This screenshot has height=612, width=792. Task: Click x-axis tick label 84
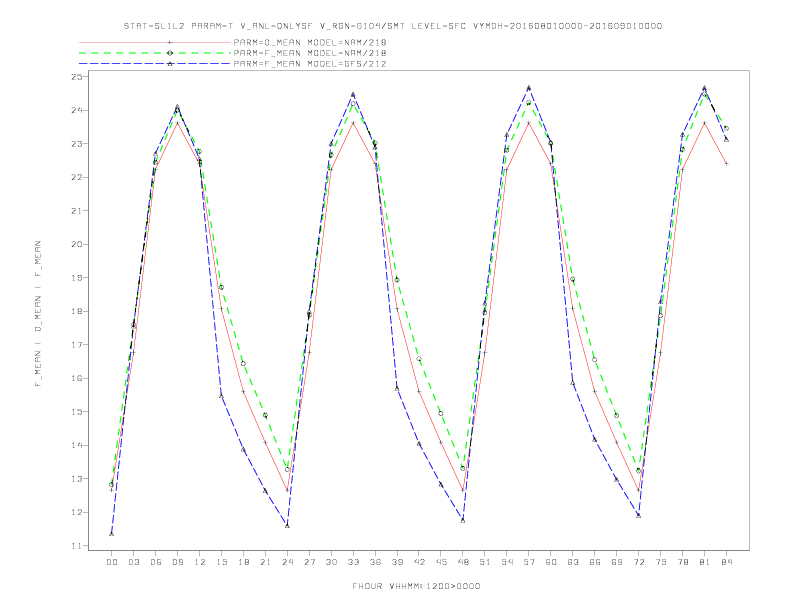pos(726,562)
